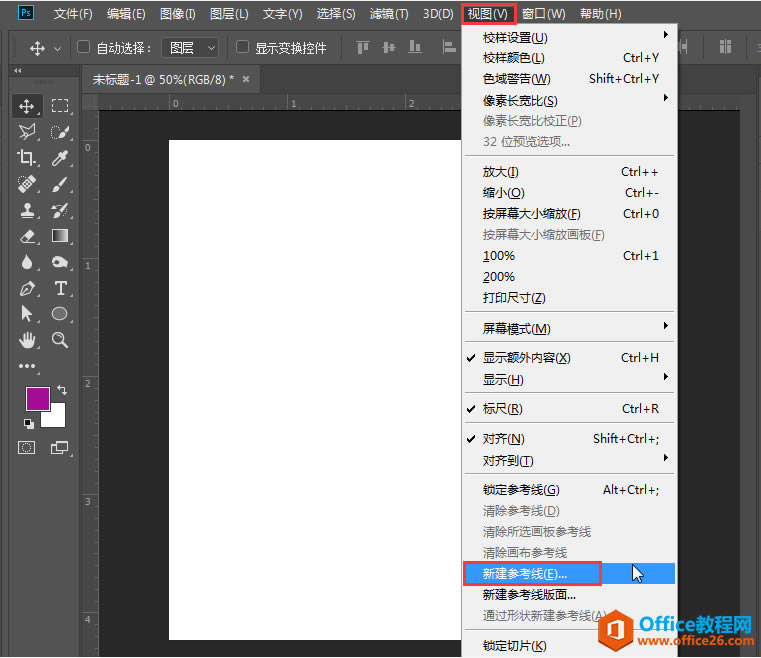Click the purple foreground color swatch
This screenshot has width=761, height=658.
[x=37, y=398]
